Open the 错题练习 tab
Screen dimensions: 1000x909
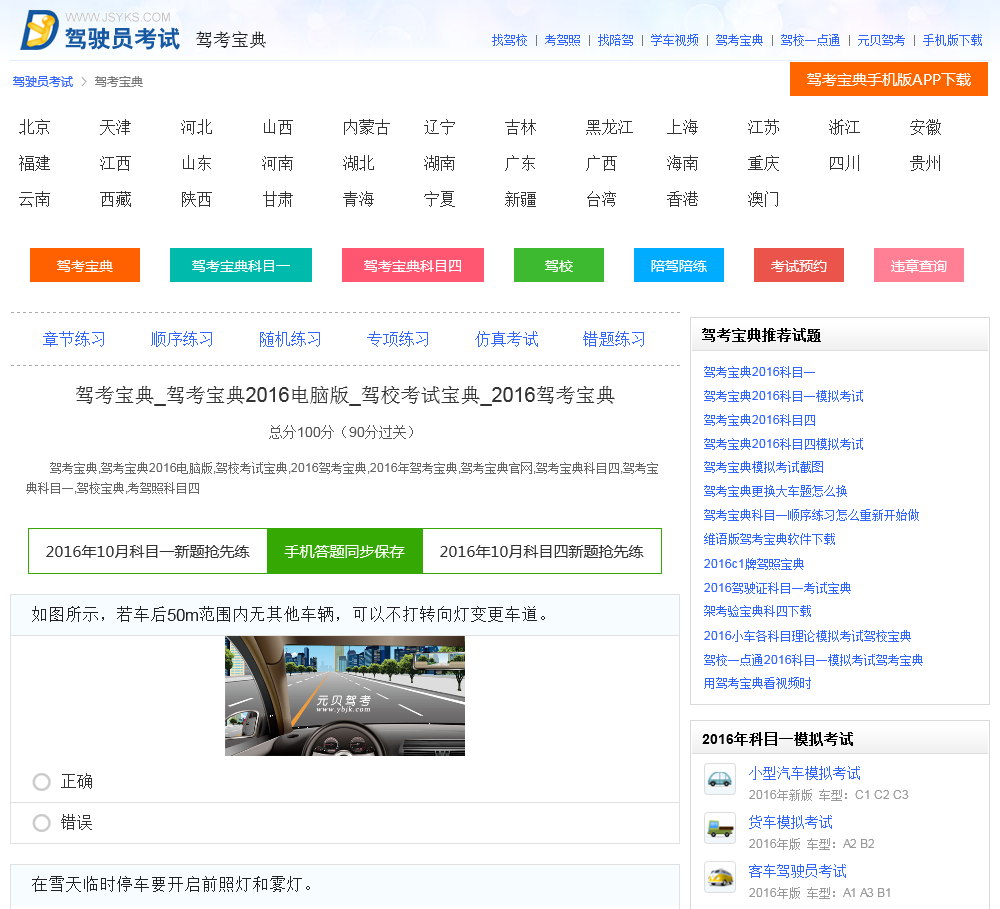[x=614, y=339]
